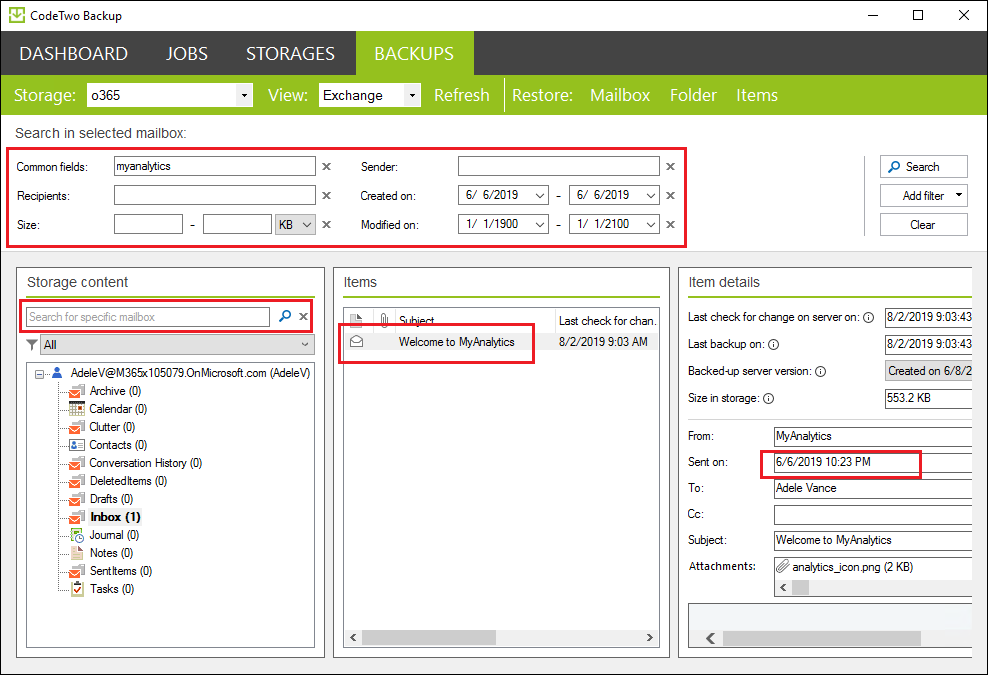This screenshot has width=988, height=675.
Task: Click the Add filter button
Action: tap(924, 195)
